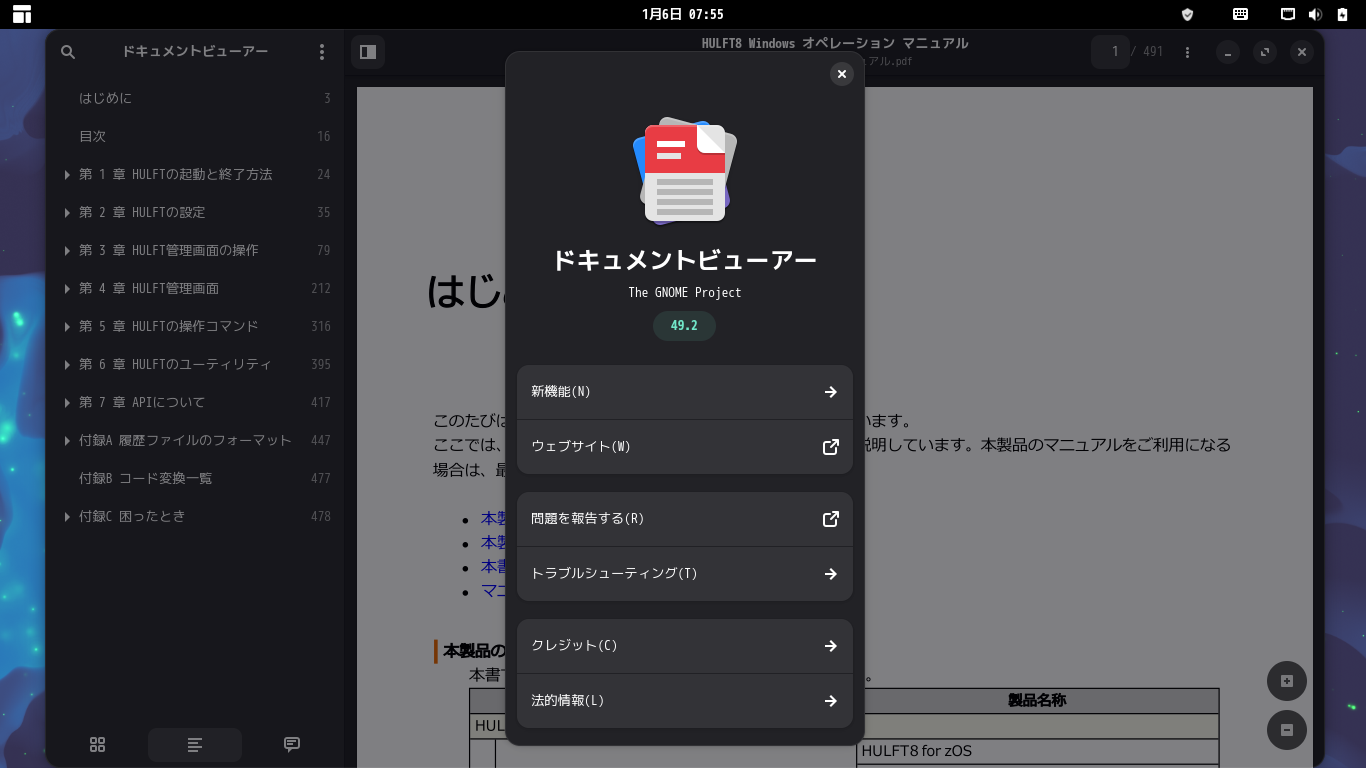The image size is (1366, 768).
Task: Select 付録B コード変換一覧 outline entry
Action: coord(195,479)
